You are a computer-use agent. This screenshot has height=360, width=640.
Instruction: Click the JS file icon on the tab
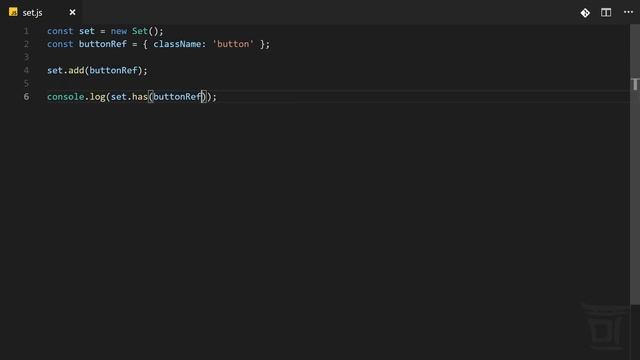coord(13,12)
